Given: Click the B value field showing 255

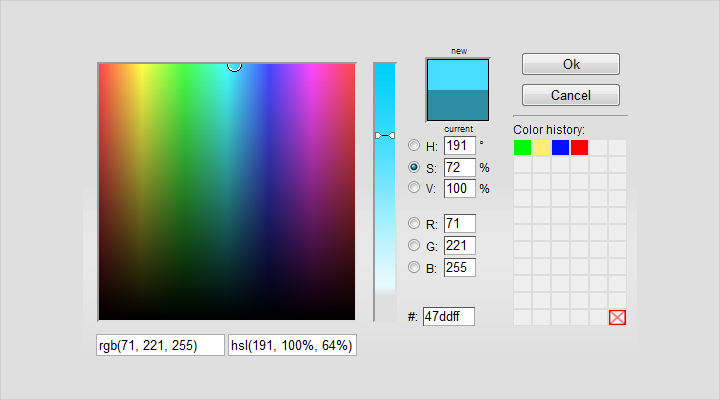Looking at the screenshot, I should [460, 268].
